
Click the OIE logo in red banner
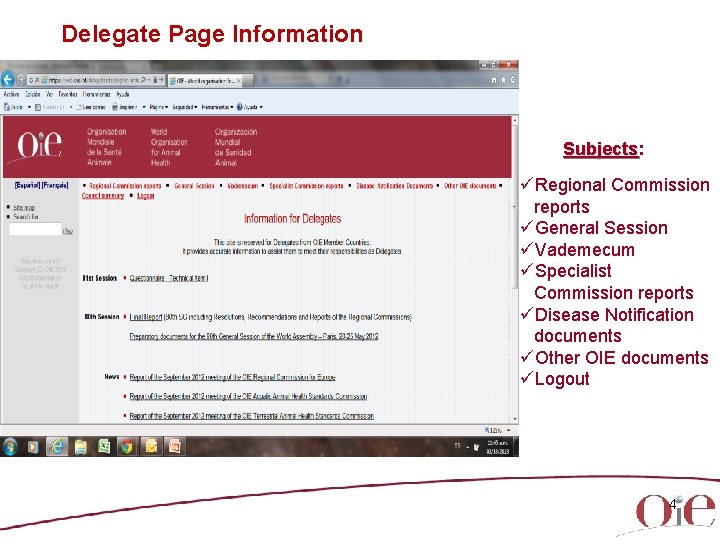pos(39,145)
